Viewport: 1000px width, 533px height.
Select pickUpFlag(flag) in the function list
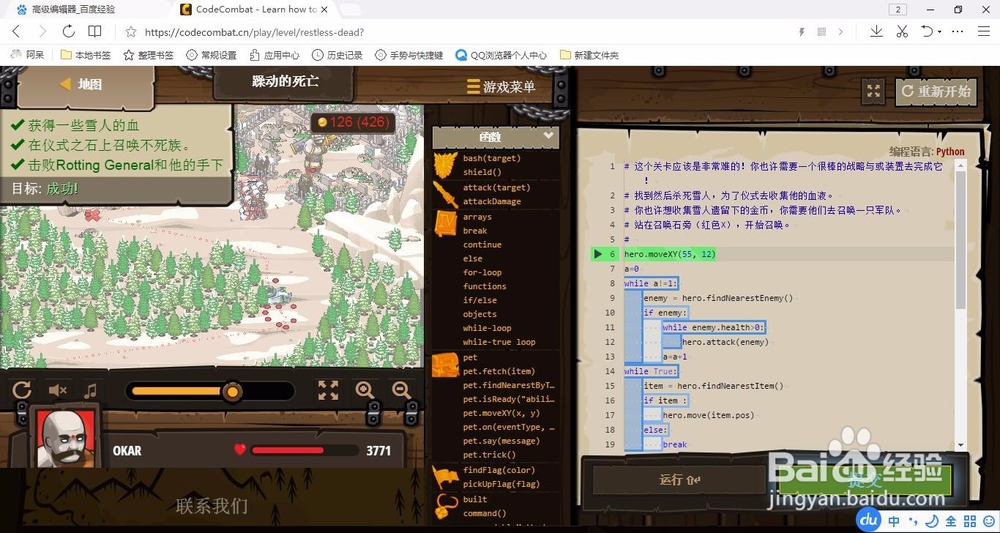click(501, 484)
